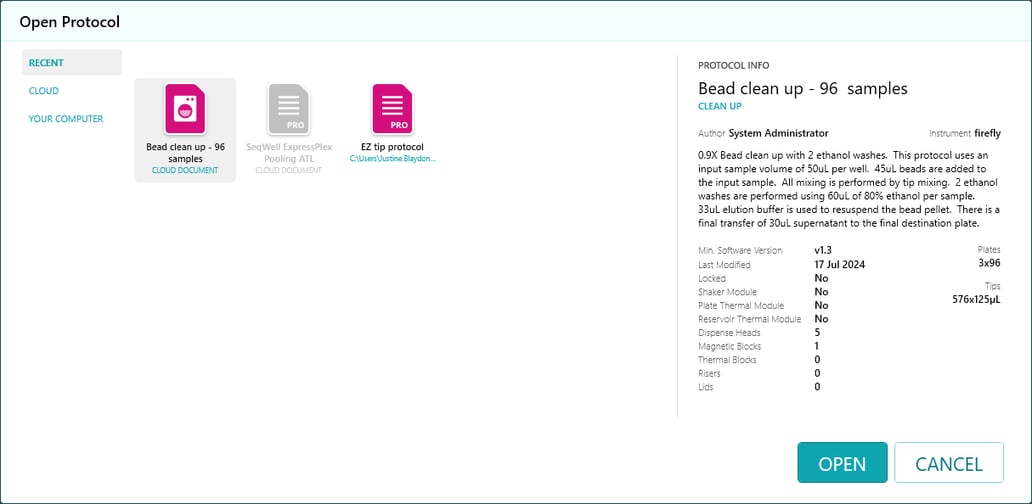Image resolution: width=1032 pixels, height=504 pixels.
Task: Click the EZ tip protocol file path
Action: point(392,159)
